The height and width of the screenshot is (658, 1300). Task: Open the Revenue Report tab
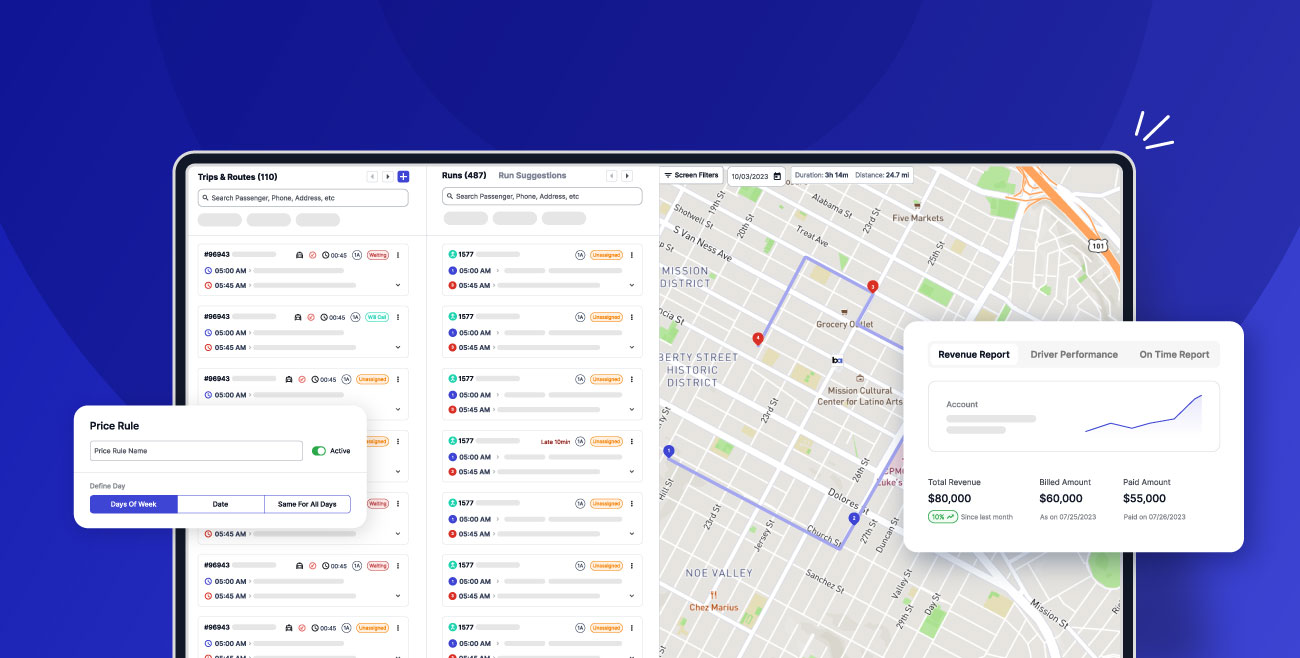click(974, 354)
